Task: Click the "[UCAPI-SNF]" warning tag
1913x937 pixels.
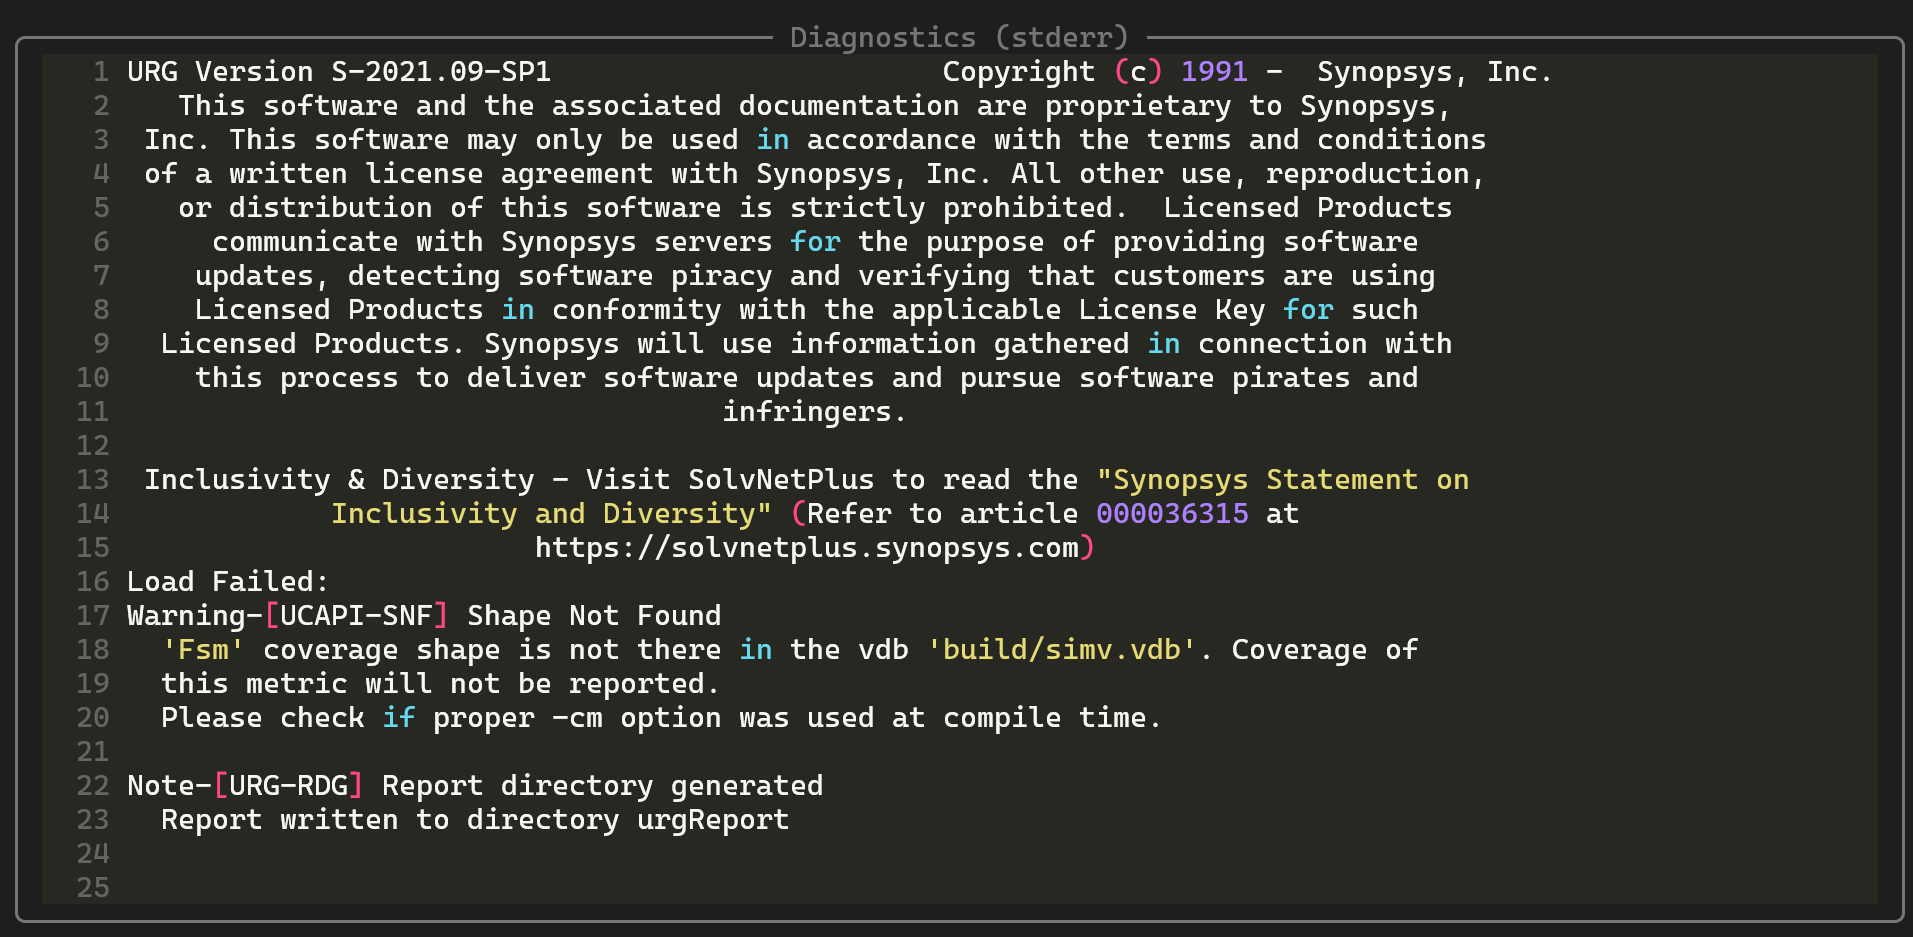Action: (x=356, y=616)
